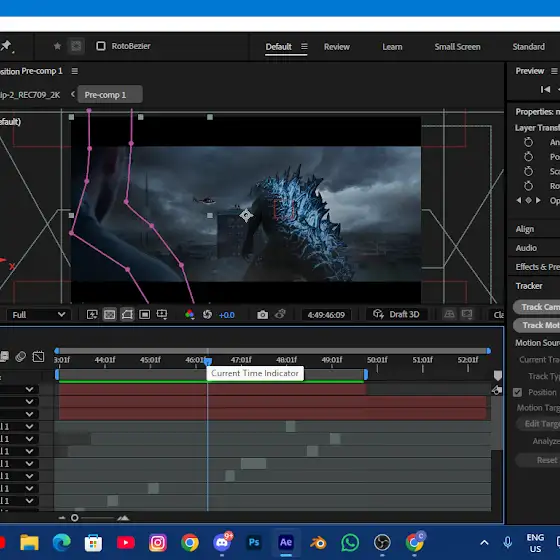This screenshot has width=560, height=560.
Task: Toggle the Rotation stopwatch in Properties
Action: (x=528, y=186)
